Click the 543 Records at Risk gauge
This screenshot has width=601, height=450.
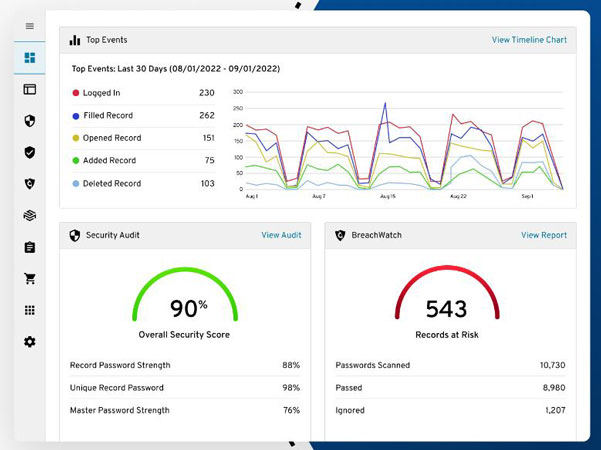pos(449,300)
